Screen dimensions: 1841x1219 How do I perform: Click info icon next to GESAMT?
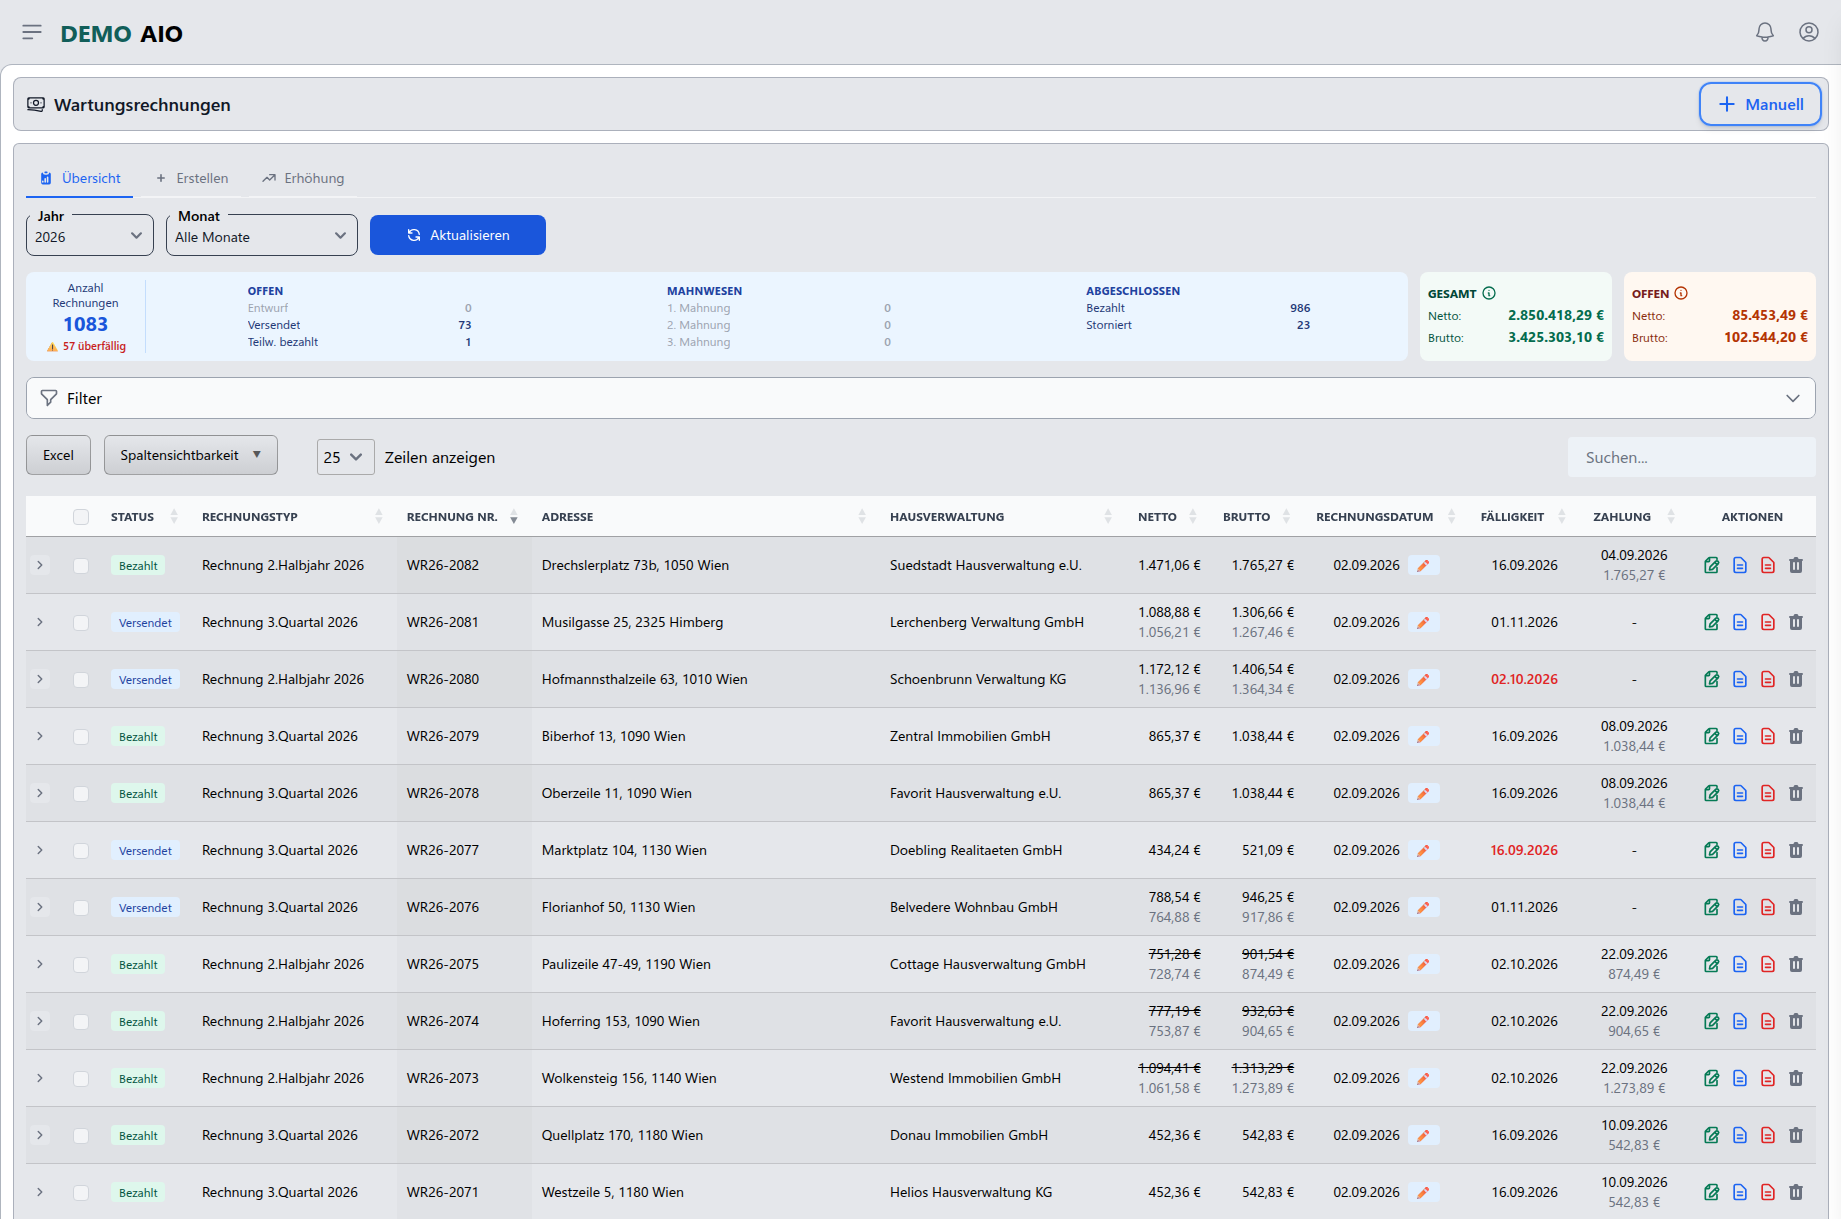pos(1489,293)
